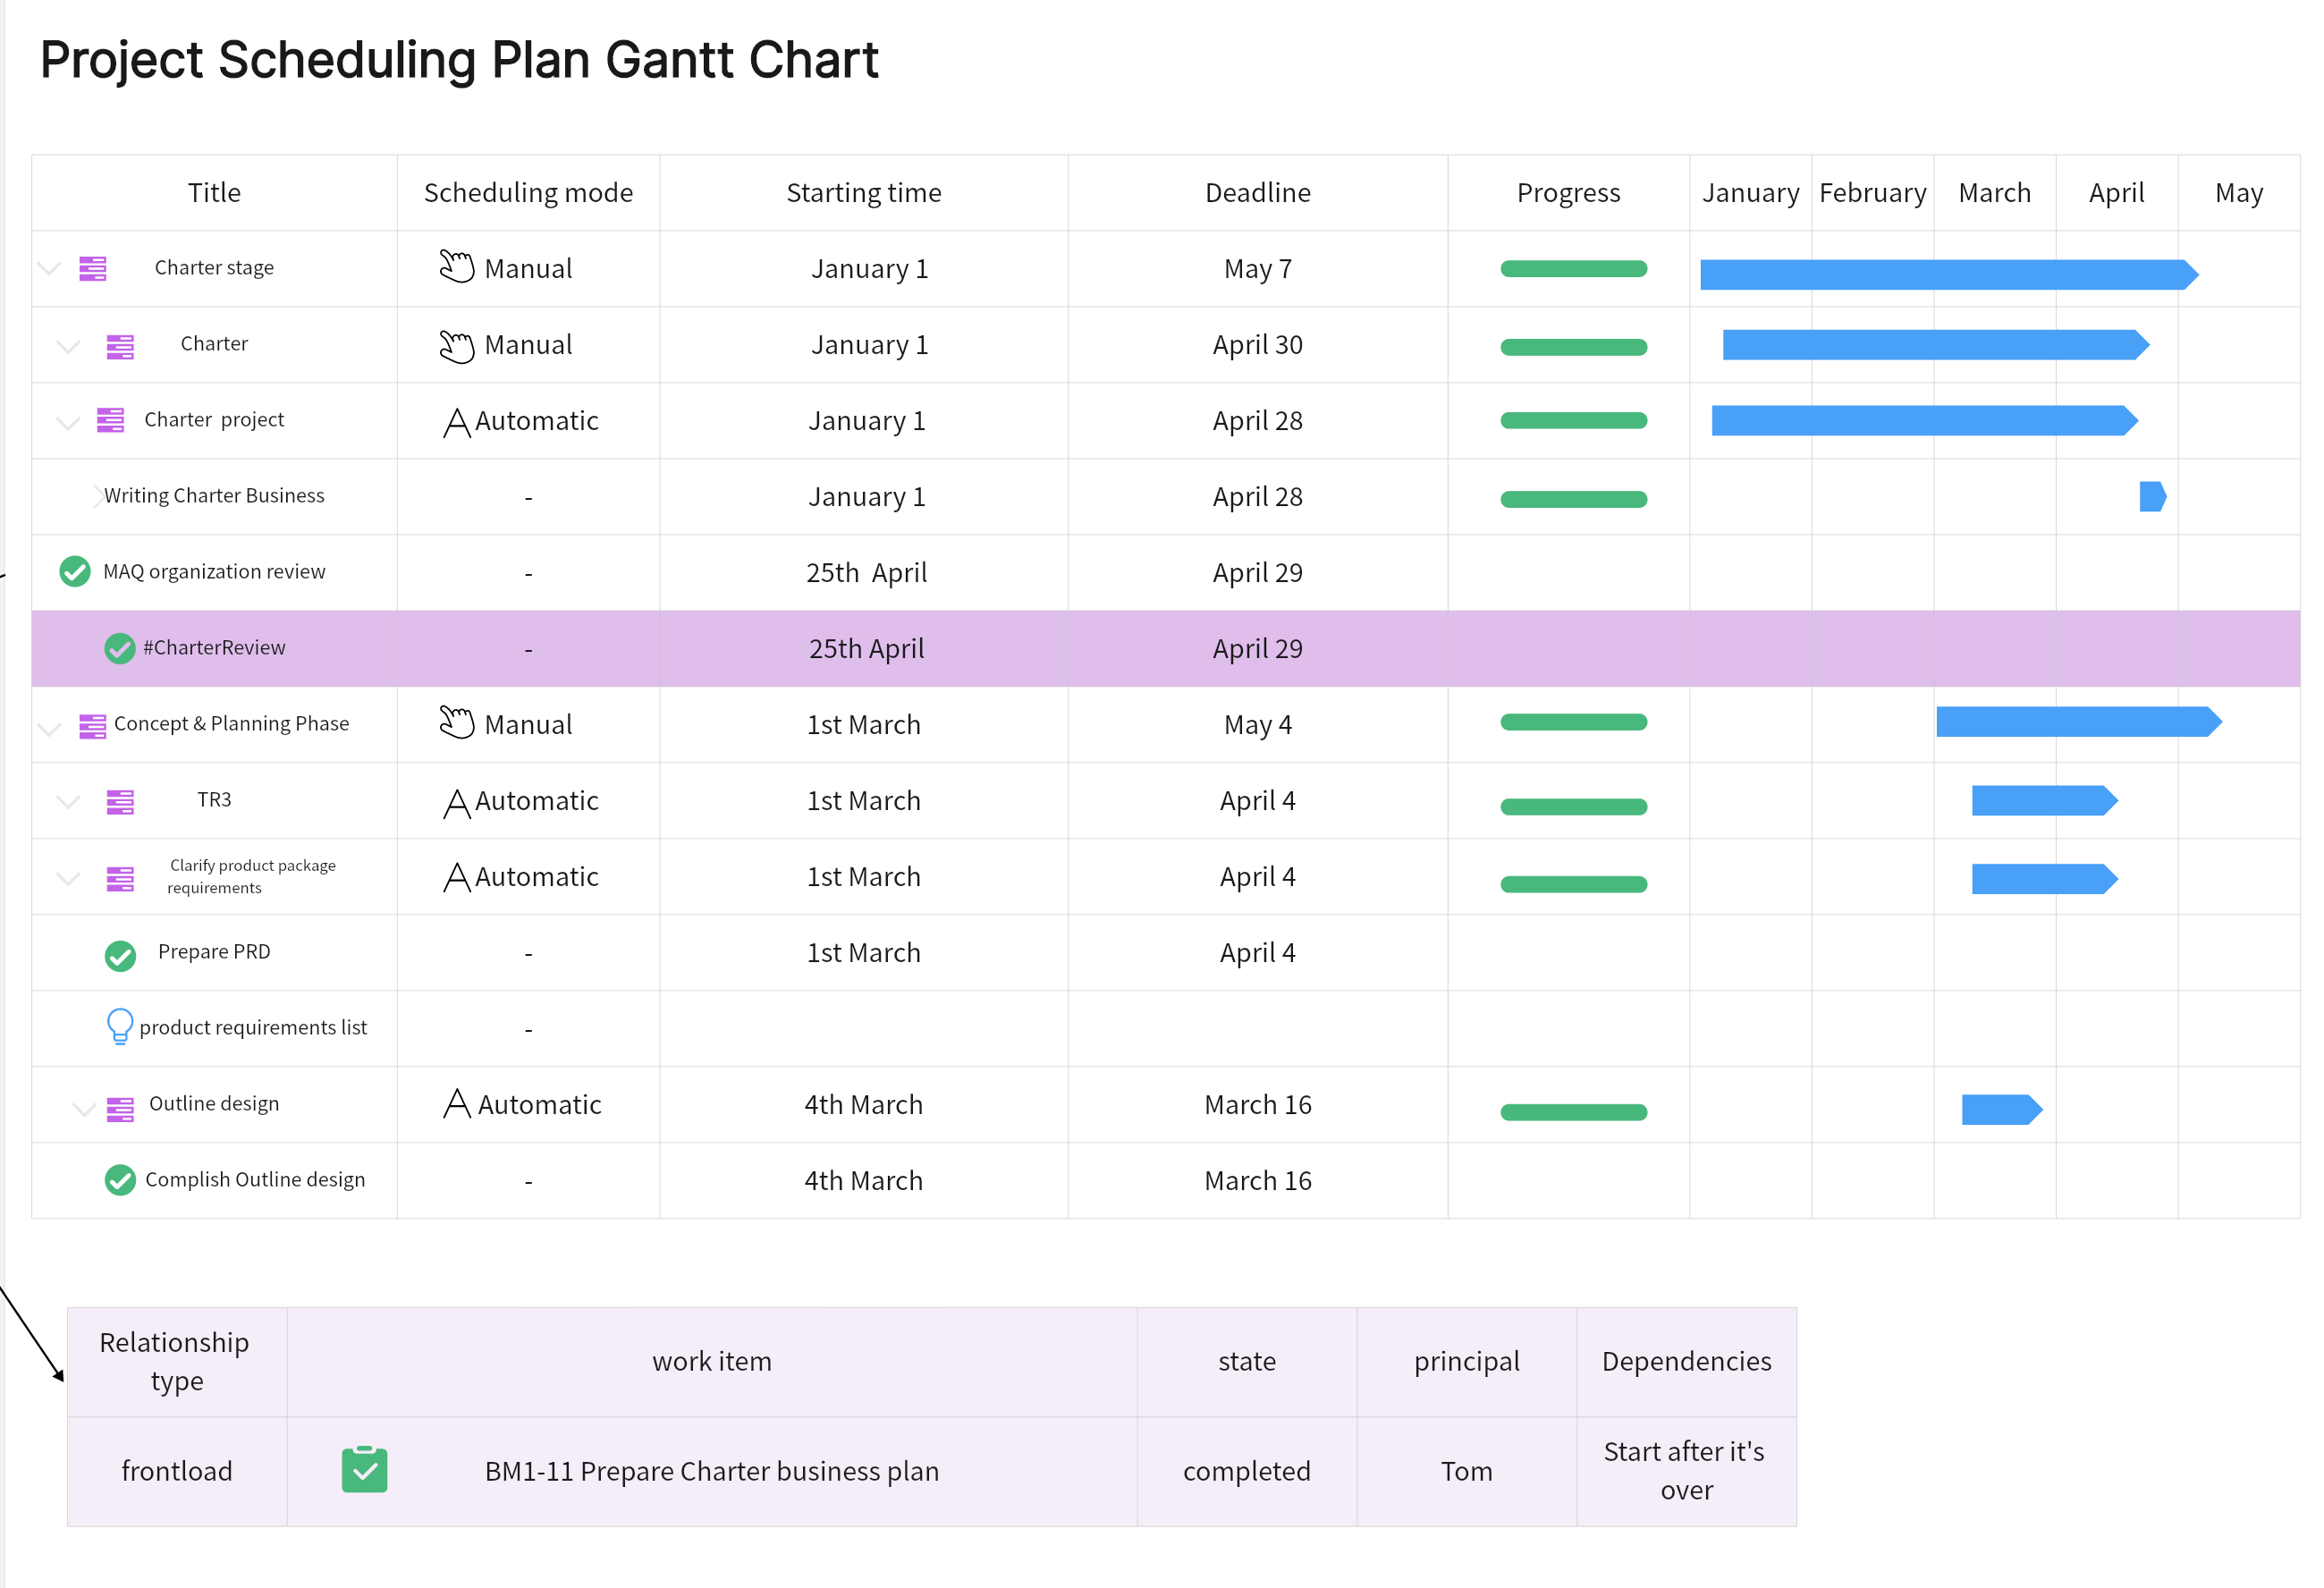This screenshot has width=2324, height=1588.
Task: Click the Automatic mode icon in the Charter project row
Action: pyautogui.click(x=456, y=422)
